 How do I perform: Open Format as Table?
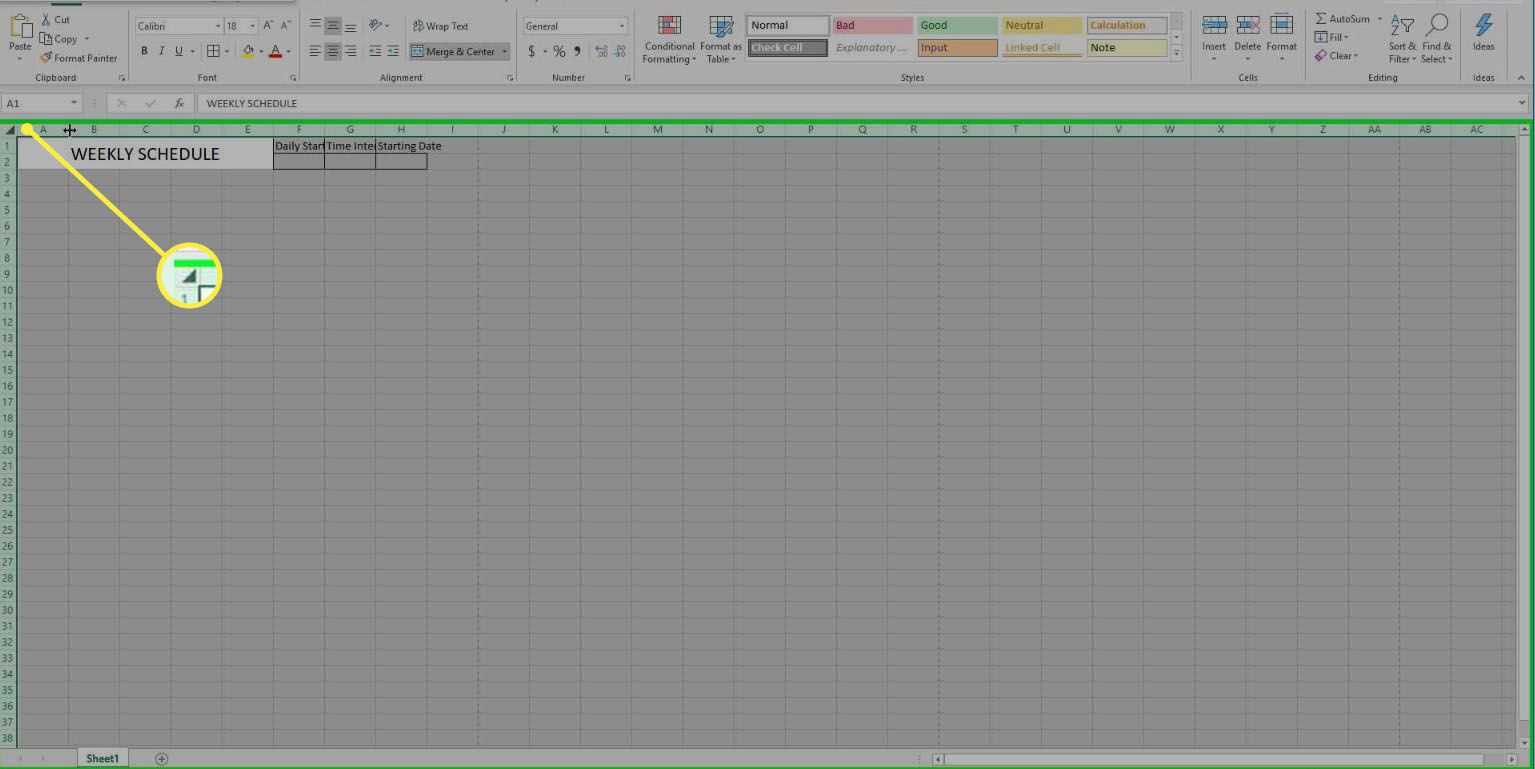point(720,40)
